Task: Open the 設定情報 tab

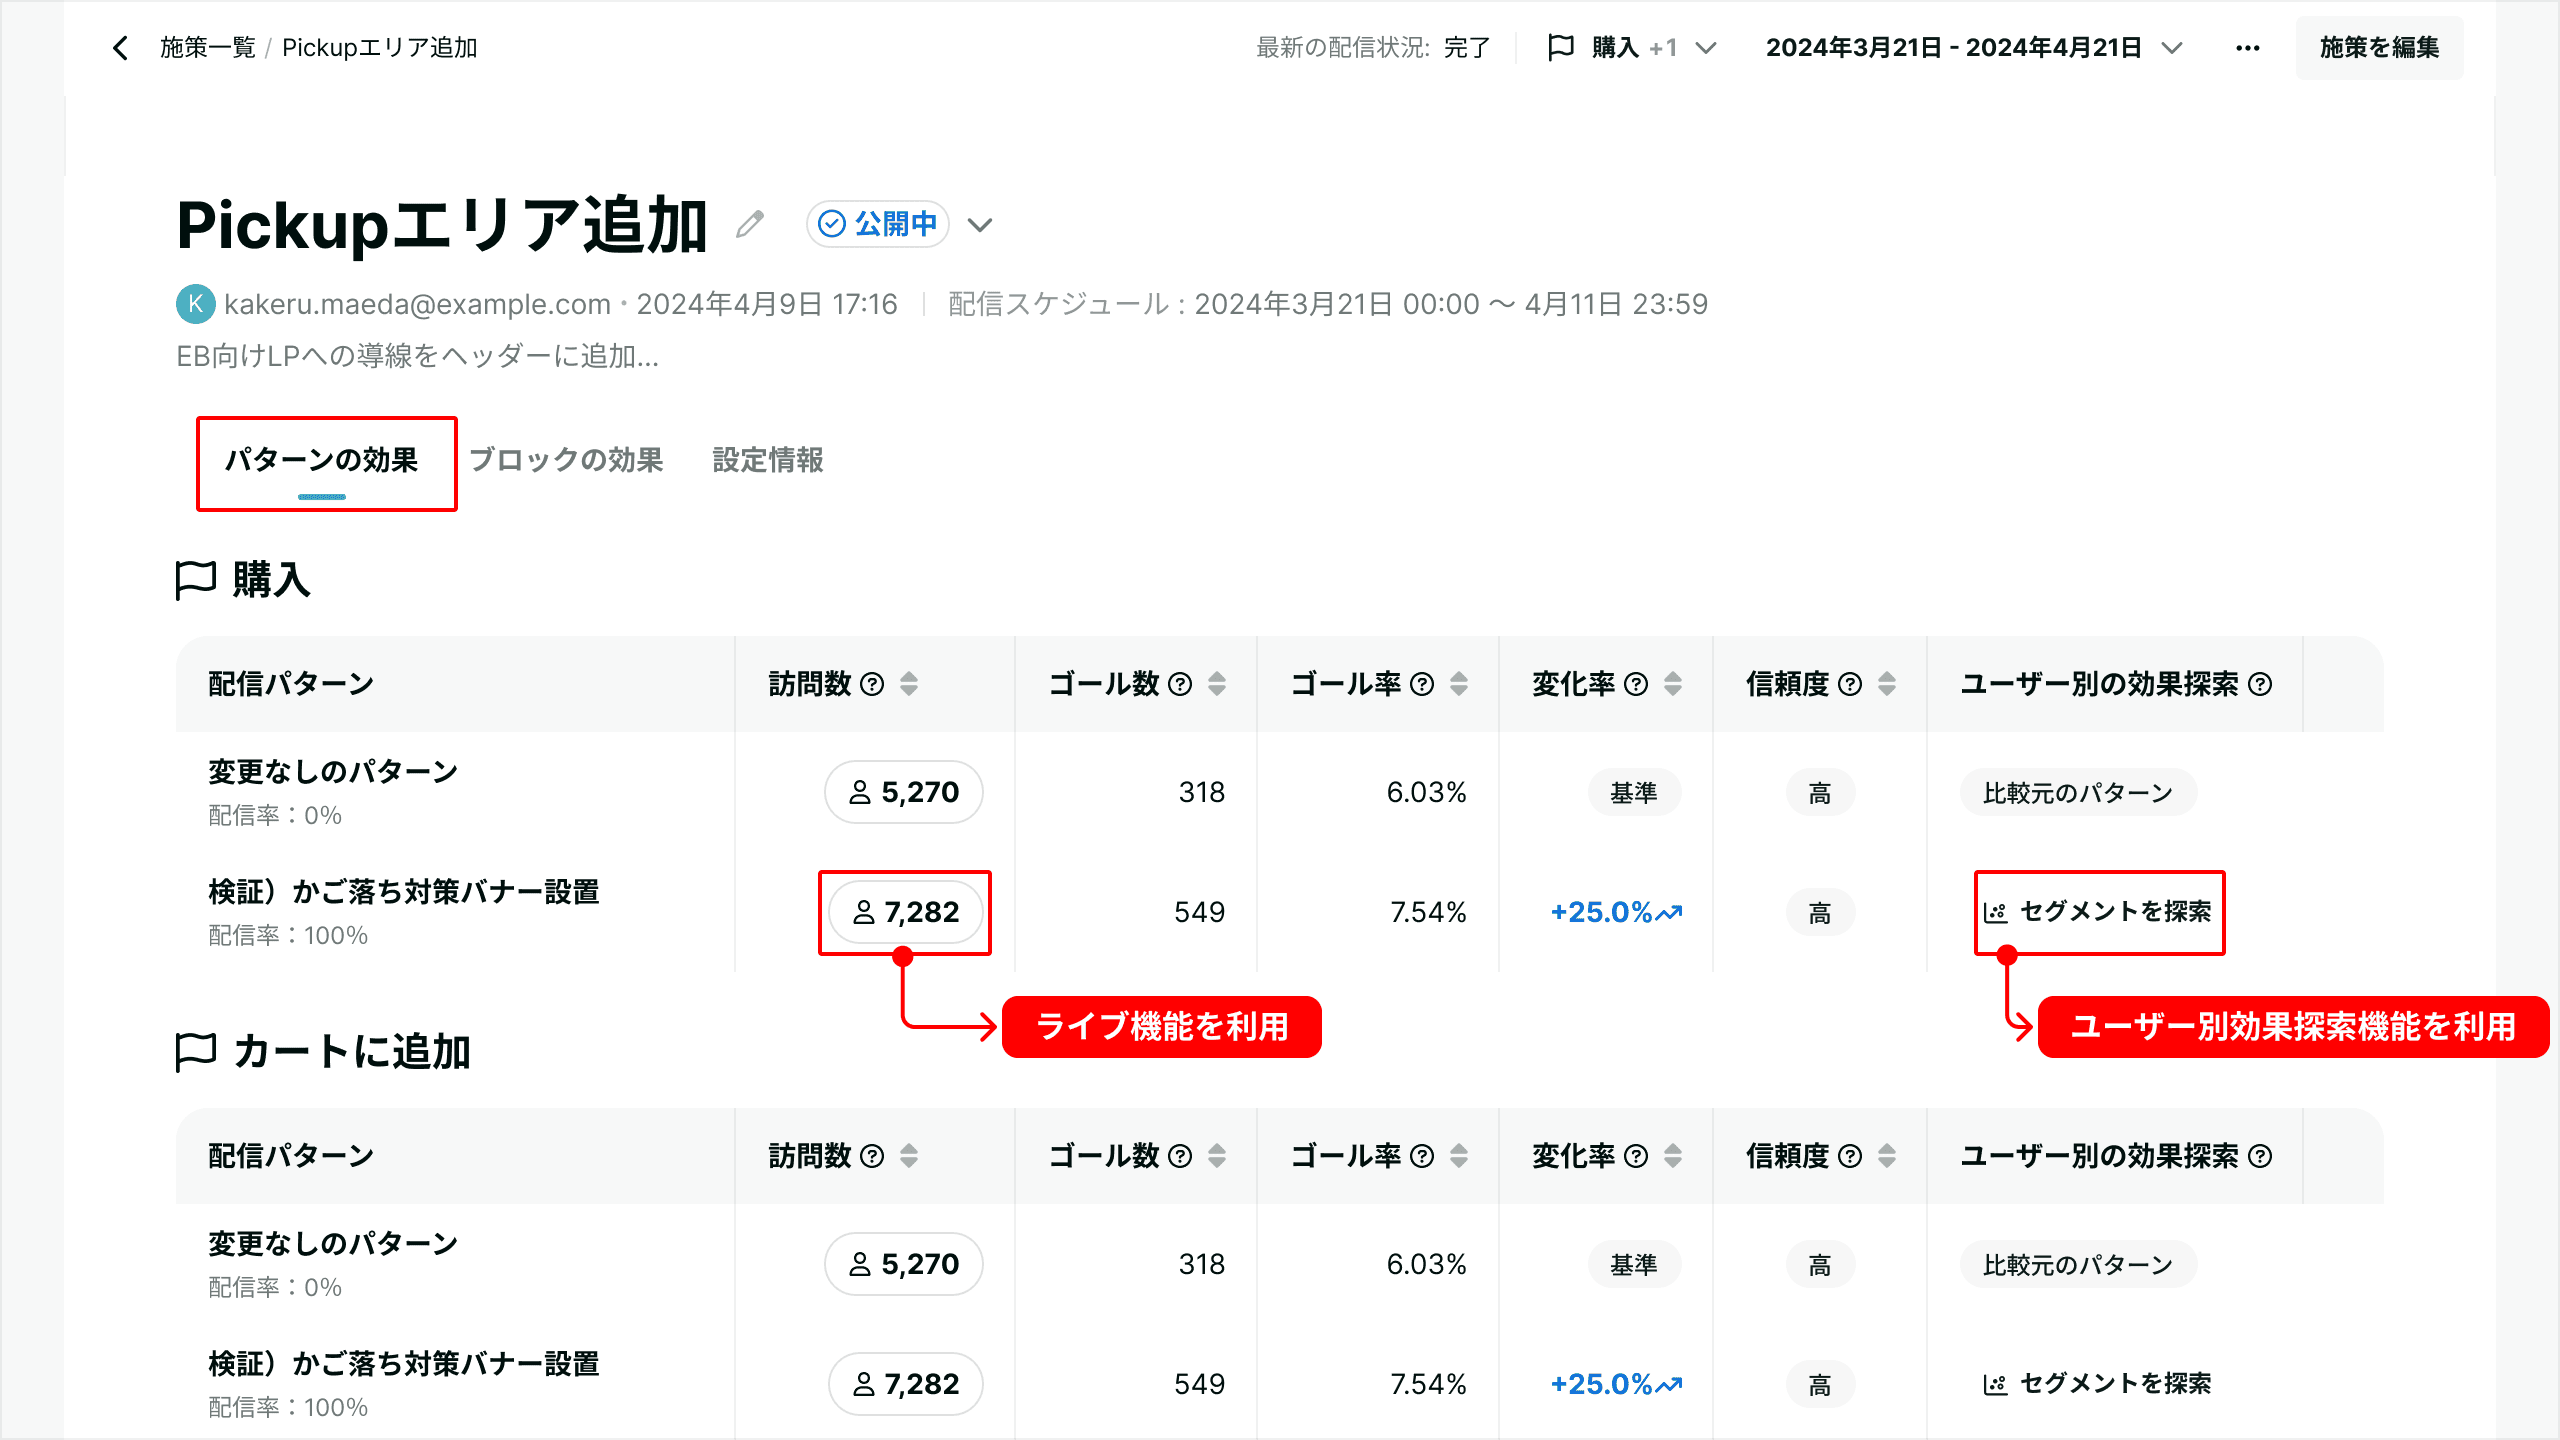Action: (x=768, y=460)
